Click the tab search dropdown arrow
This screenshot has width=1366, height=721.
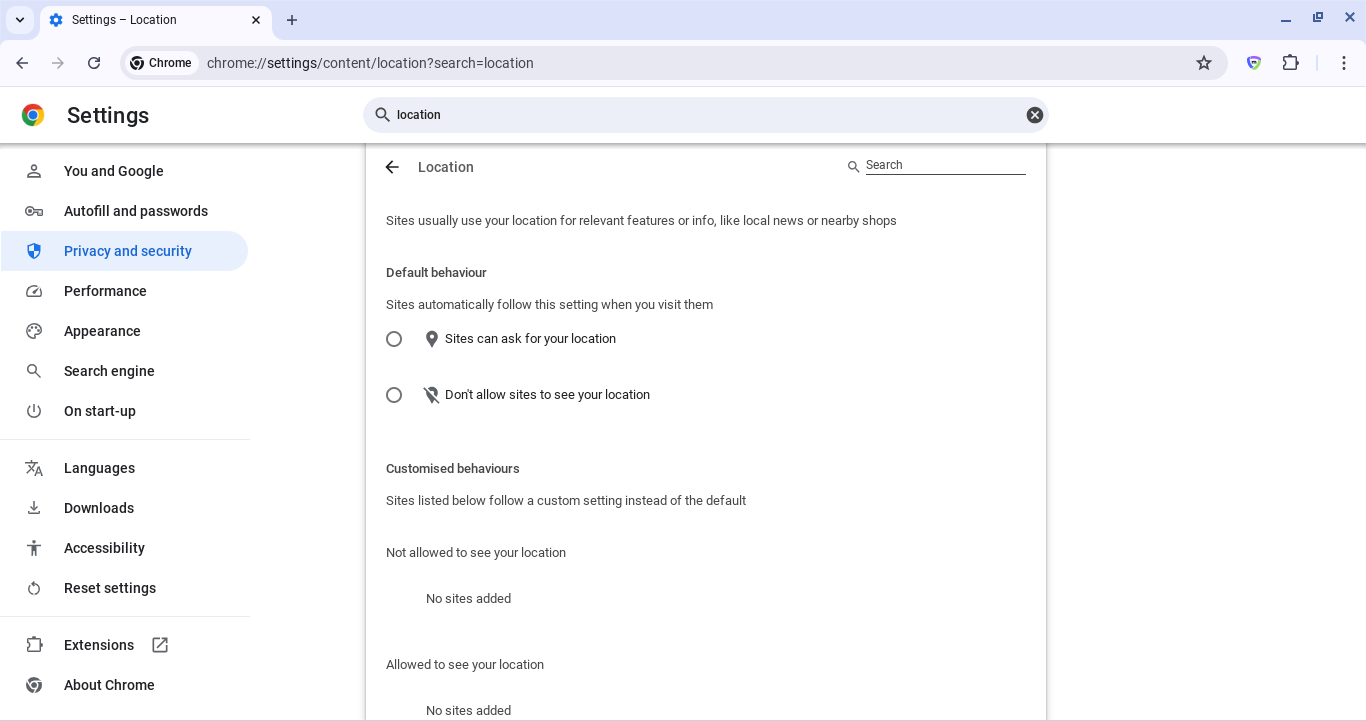20,20
